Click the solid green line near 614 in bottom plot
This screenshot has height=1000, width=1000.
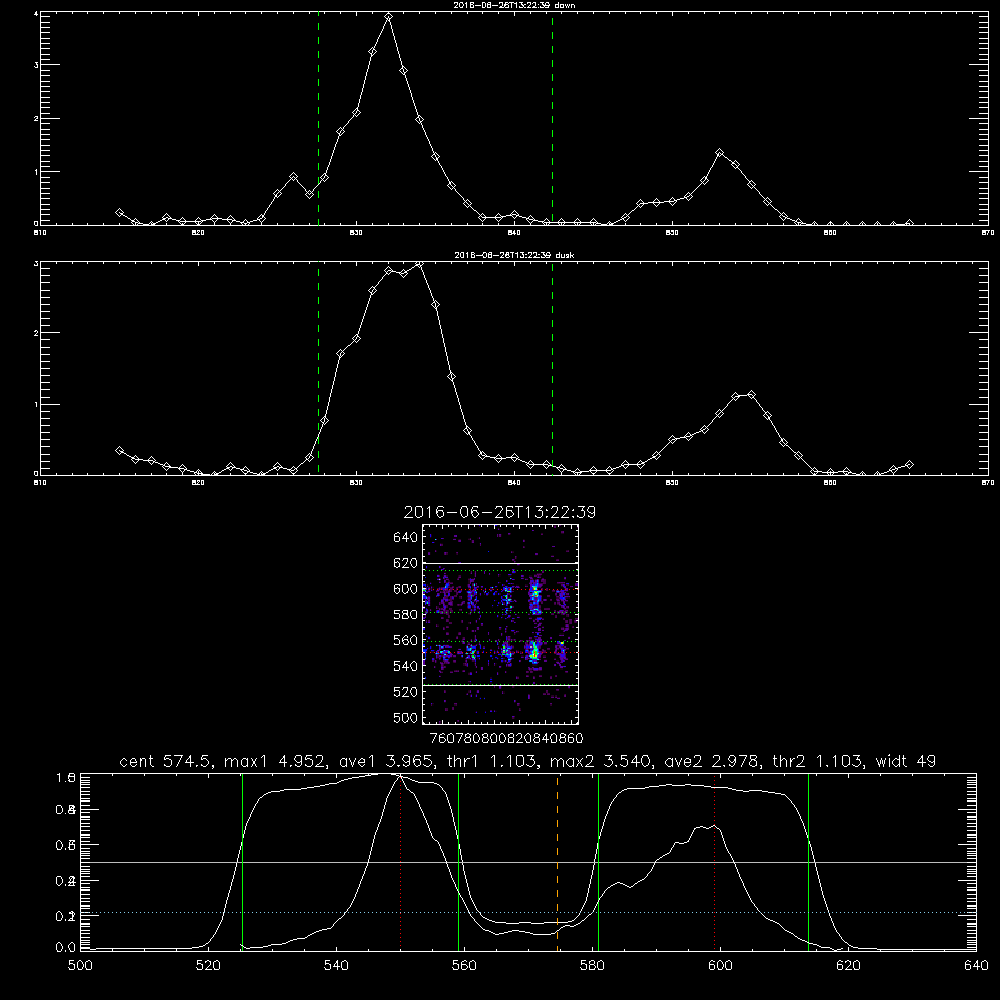[808, 862]
